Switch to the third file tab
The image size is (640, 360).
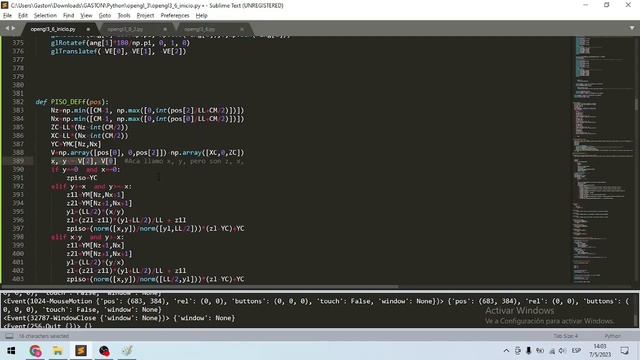click(x=200, y=29)
